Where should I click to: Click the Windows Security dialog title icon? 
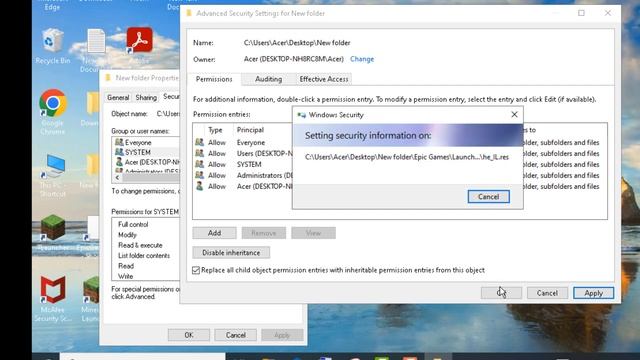(302, 115)
